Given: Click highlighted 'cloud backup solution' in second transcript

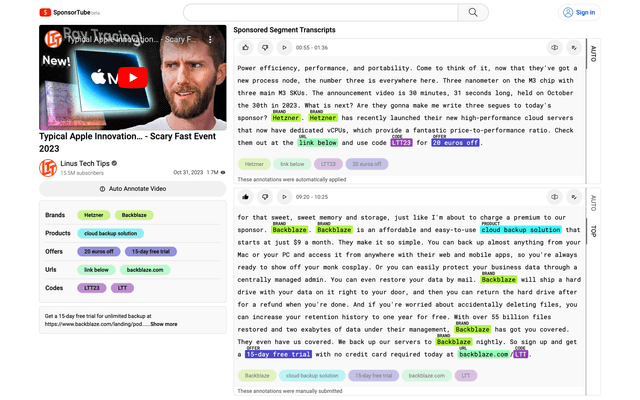Looking at the screenshot, I should pos(520,230).
